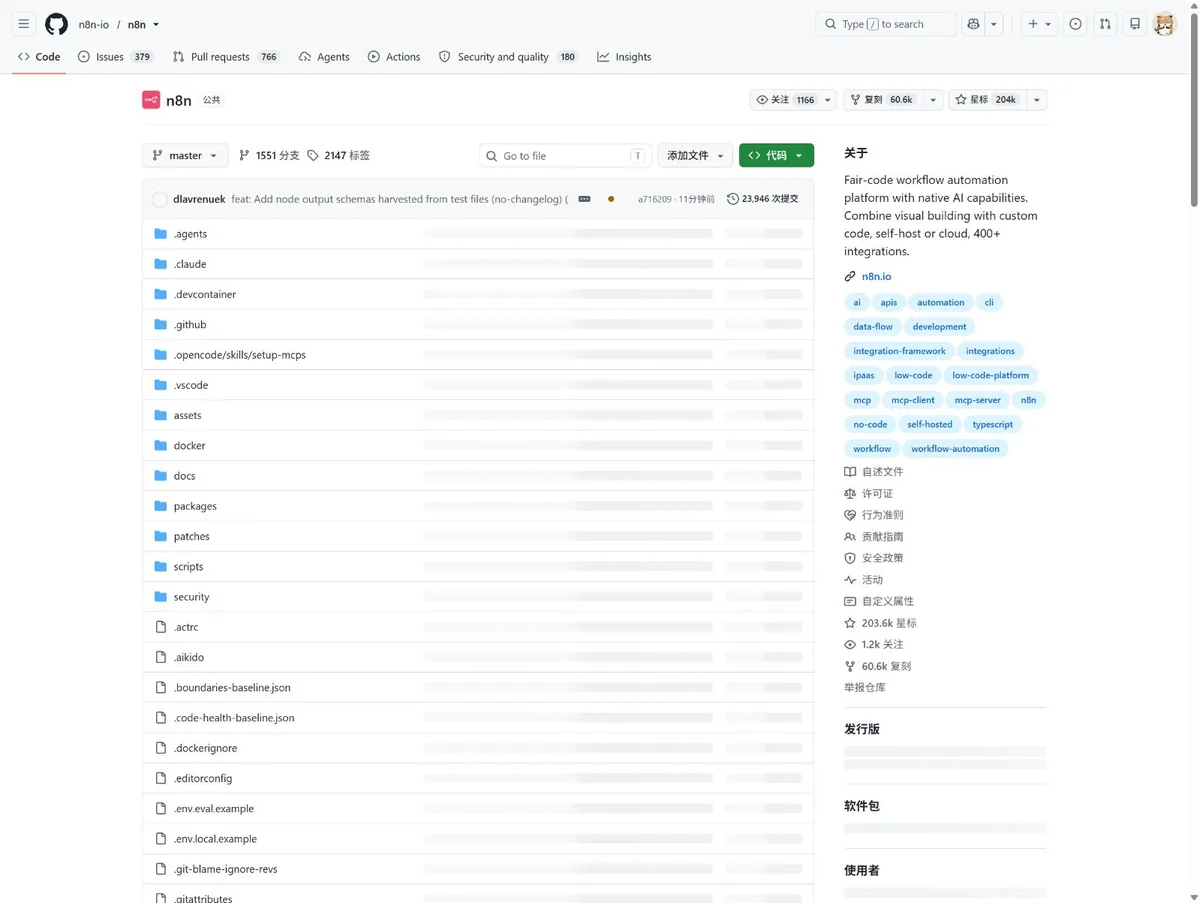Click the n8n repository logo

151,100
